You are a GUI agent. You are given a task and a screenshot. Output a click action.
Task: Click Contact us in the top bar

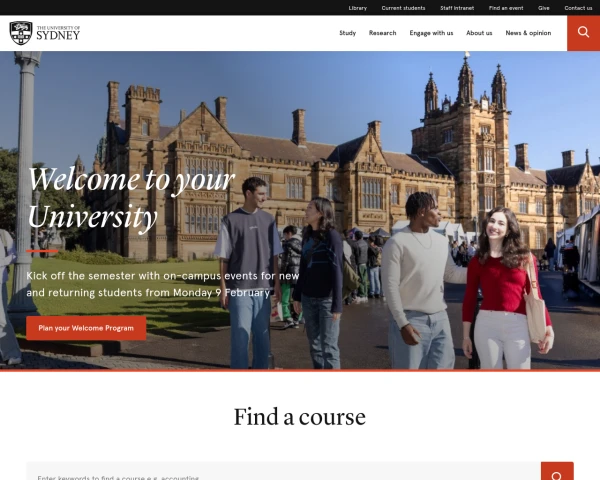[x=578, y=8]
